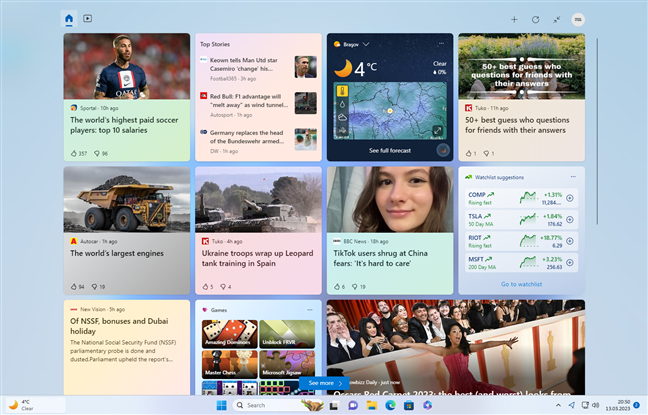Add TSLA to the watchlist

[569, 219]
